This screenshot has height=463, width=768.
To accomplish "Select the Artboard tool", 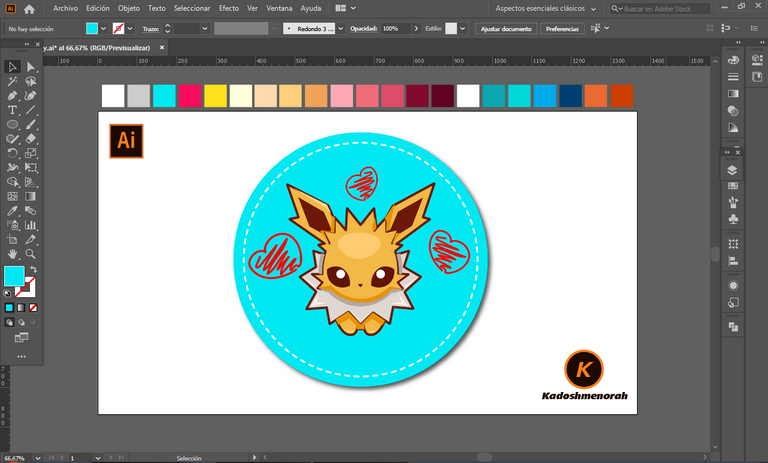I will pyautogui.click(x=12, y=240).
